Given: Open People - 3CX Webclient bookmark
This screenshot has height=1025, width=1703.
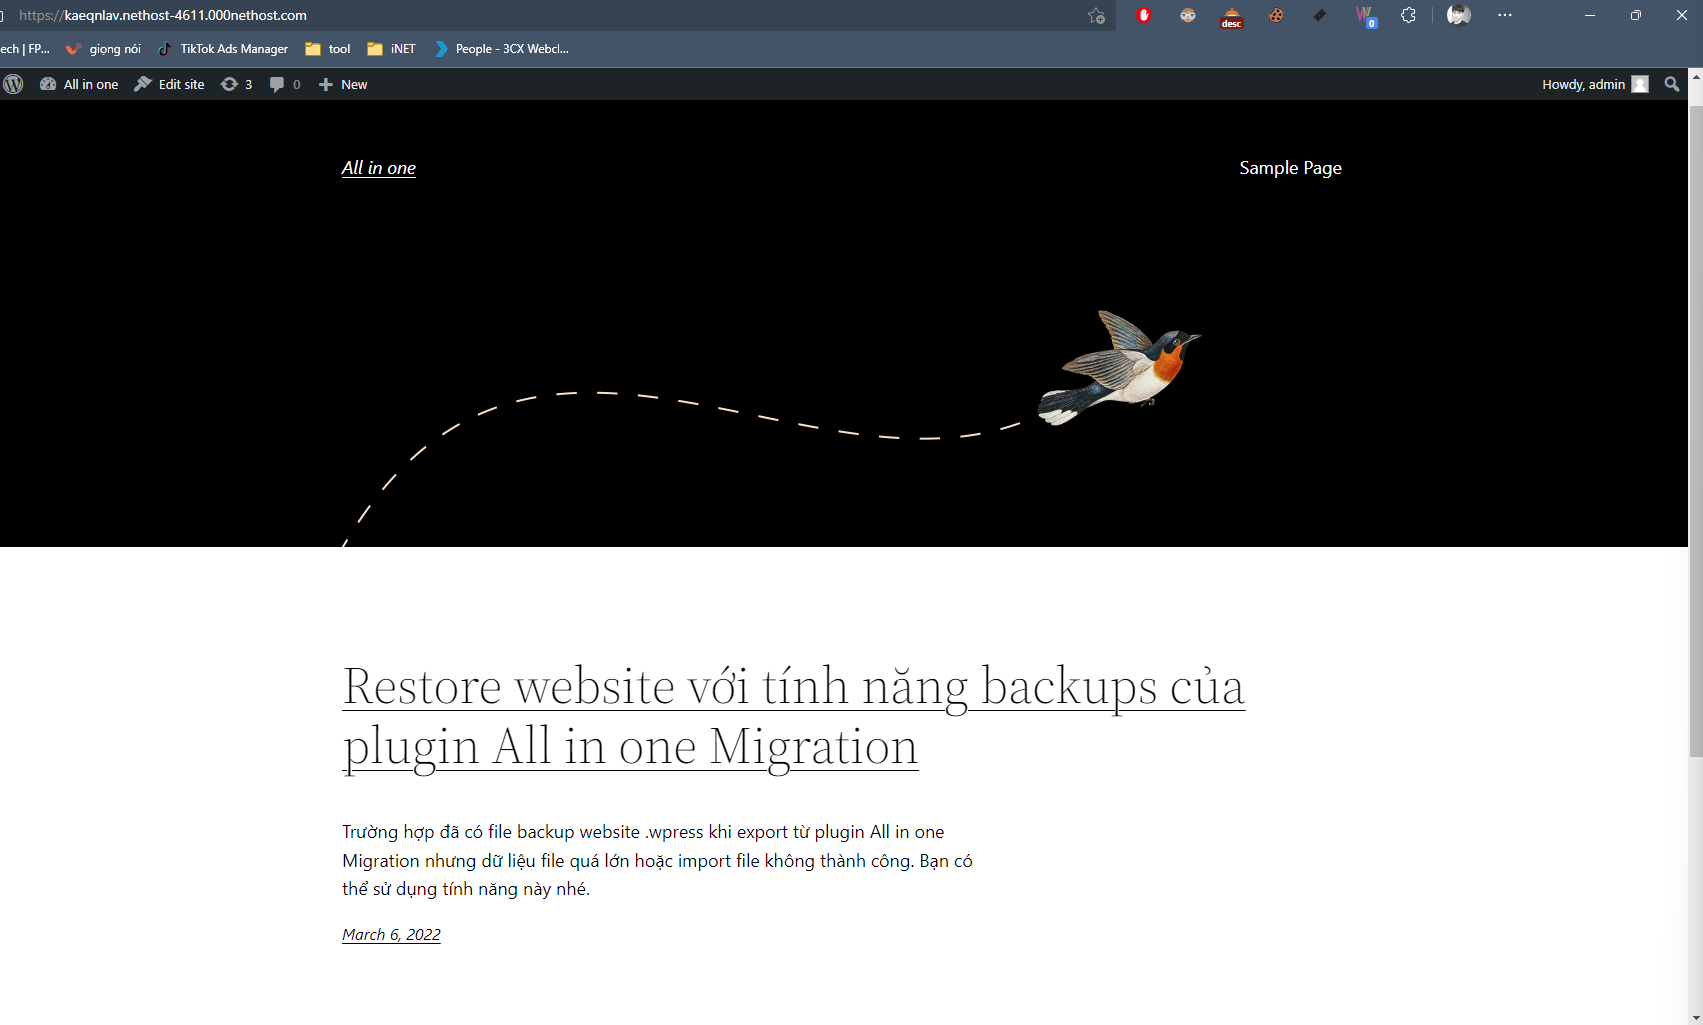Looking at the screenshot, I should coord(502,48).
